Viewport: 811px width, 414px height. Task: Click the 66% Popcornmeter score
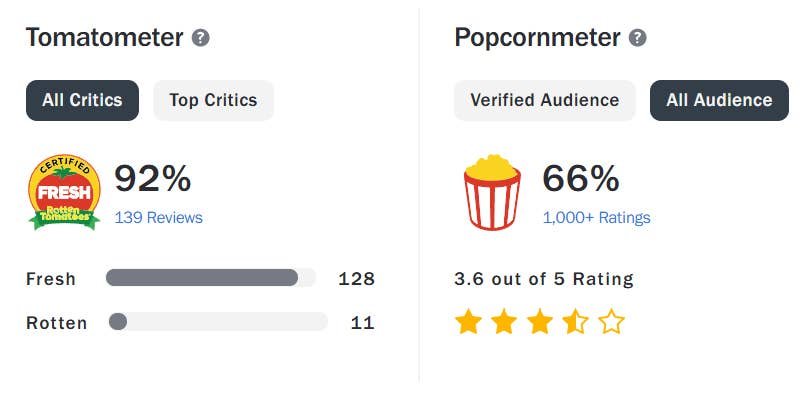tap(581, 179)
